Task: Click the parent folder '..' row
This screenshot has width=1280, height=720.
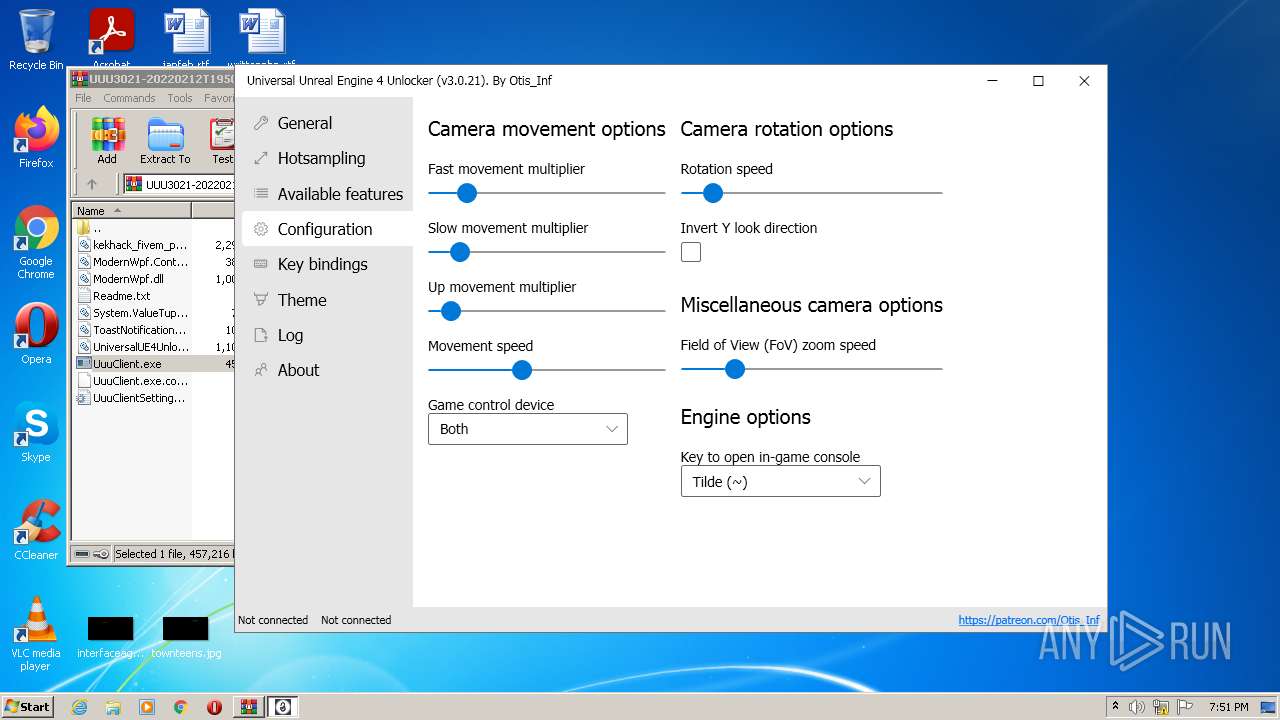Action: (x=154, y=228)
